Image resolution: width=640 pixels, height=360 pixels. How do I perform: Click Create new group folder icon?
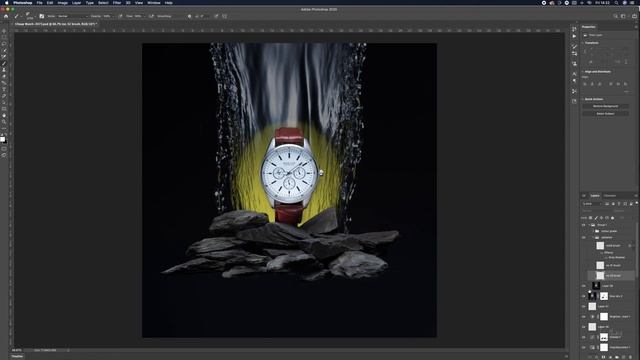pos(617,357)
